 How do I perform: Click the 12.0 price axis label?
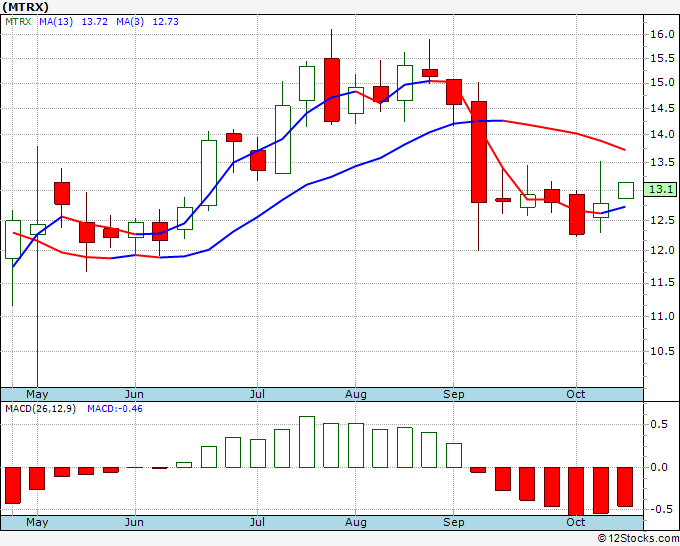coord(662,250)
